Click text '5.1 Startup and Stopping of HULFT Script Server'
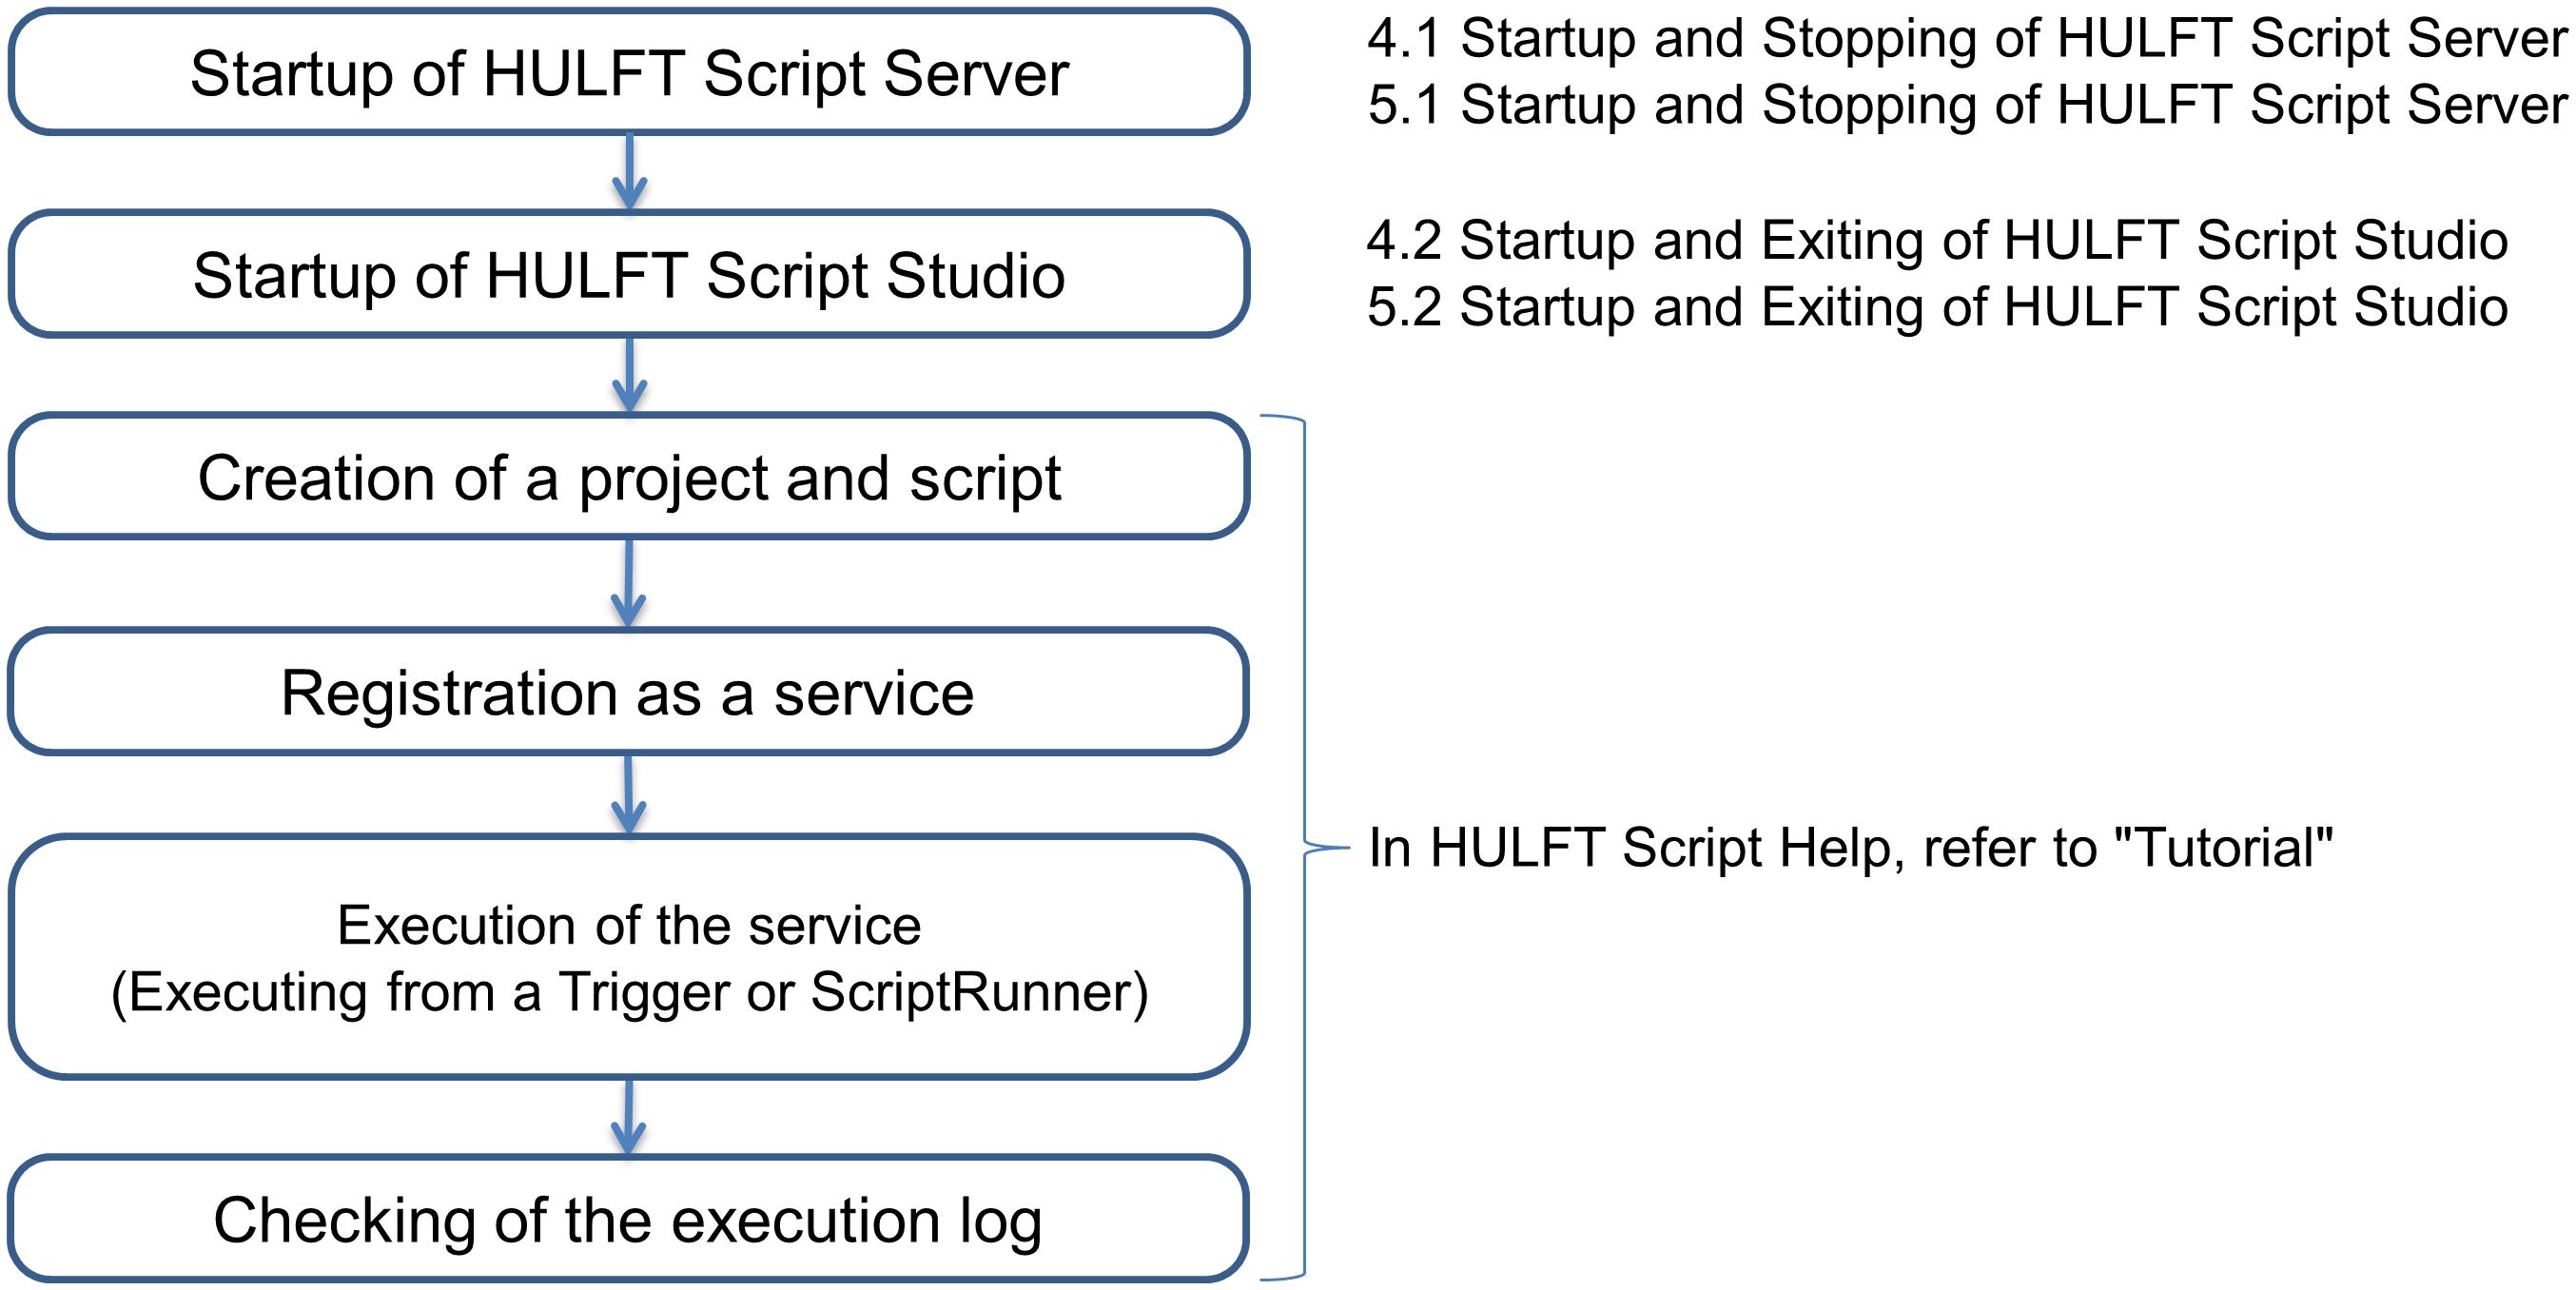The width and height of the screenshot is (2576, 1290). click(1967, 106)
